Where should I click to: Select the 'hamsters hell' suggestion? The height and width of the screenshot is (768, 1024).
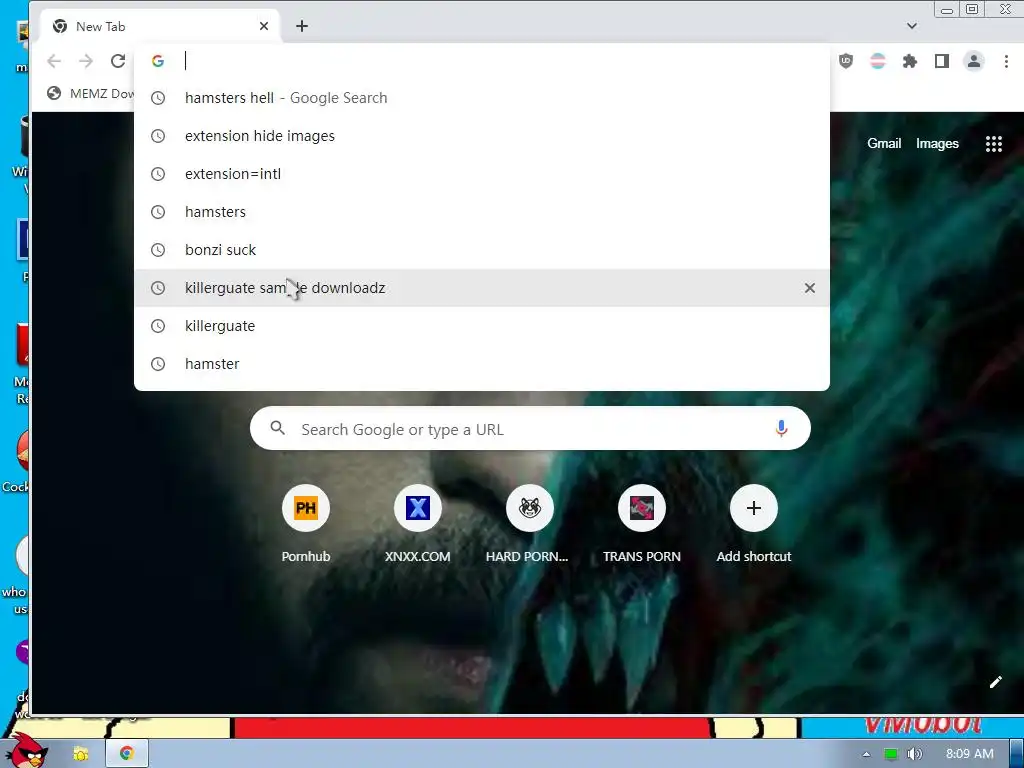coord(482,98)
